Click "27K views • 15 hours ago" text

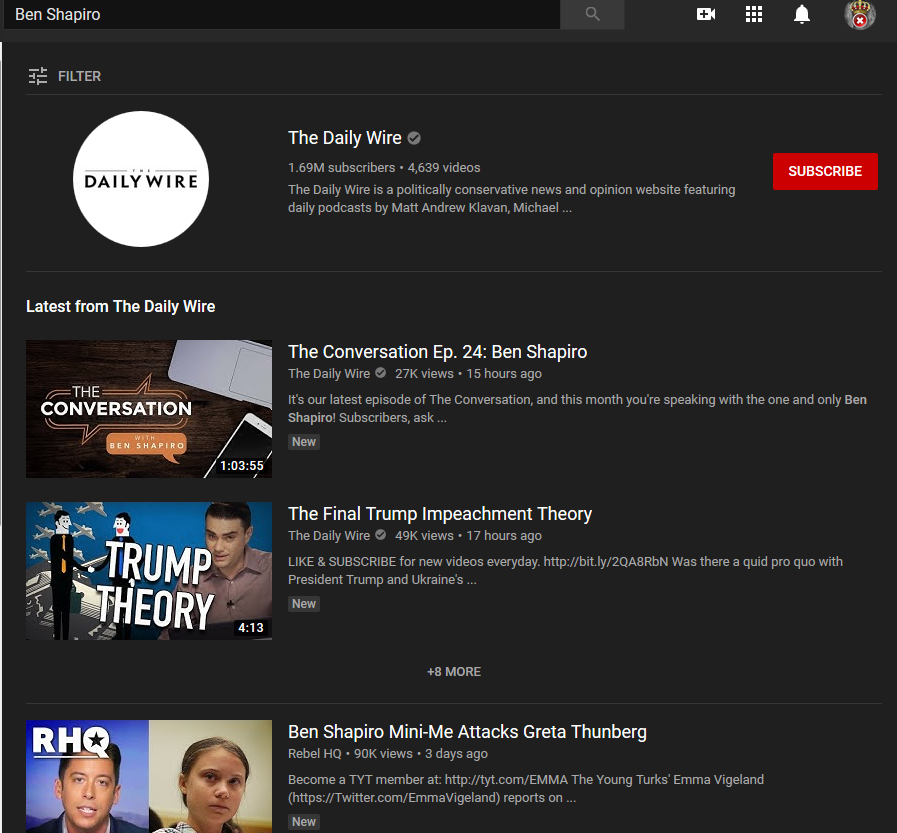468,374
